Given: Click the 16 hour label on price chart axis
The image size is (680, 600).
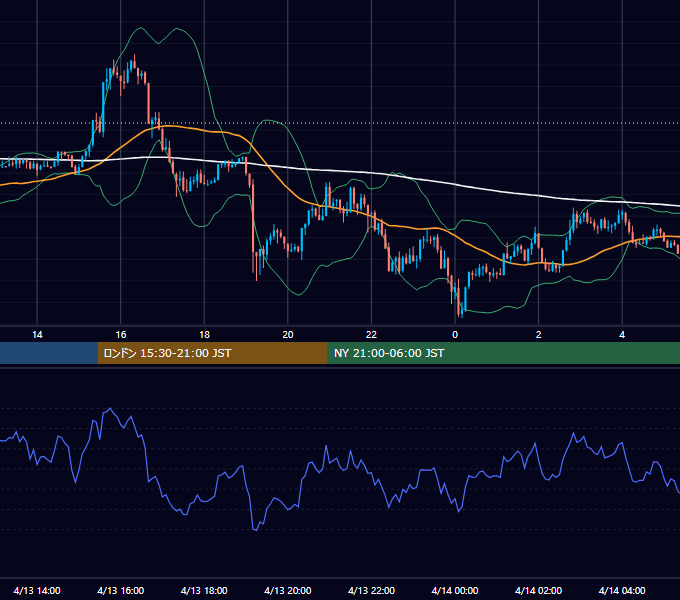Looking at the screenshot, I should [121, 335].
